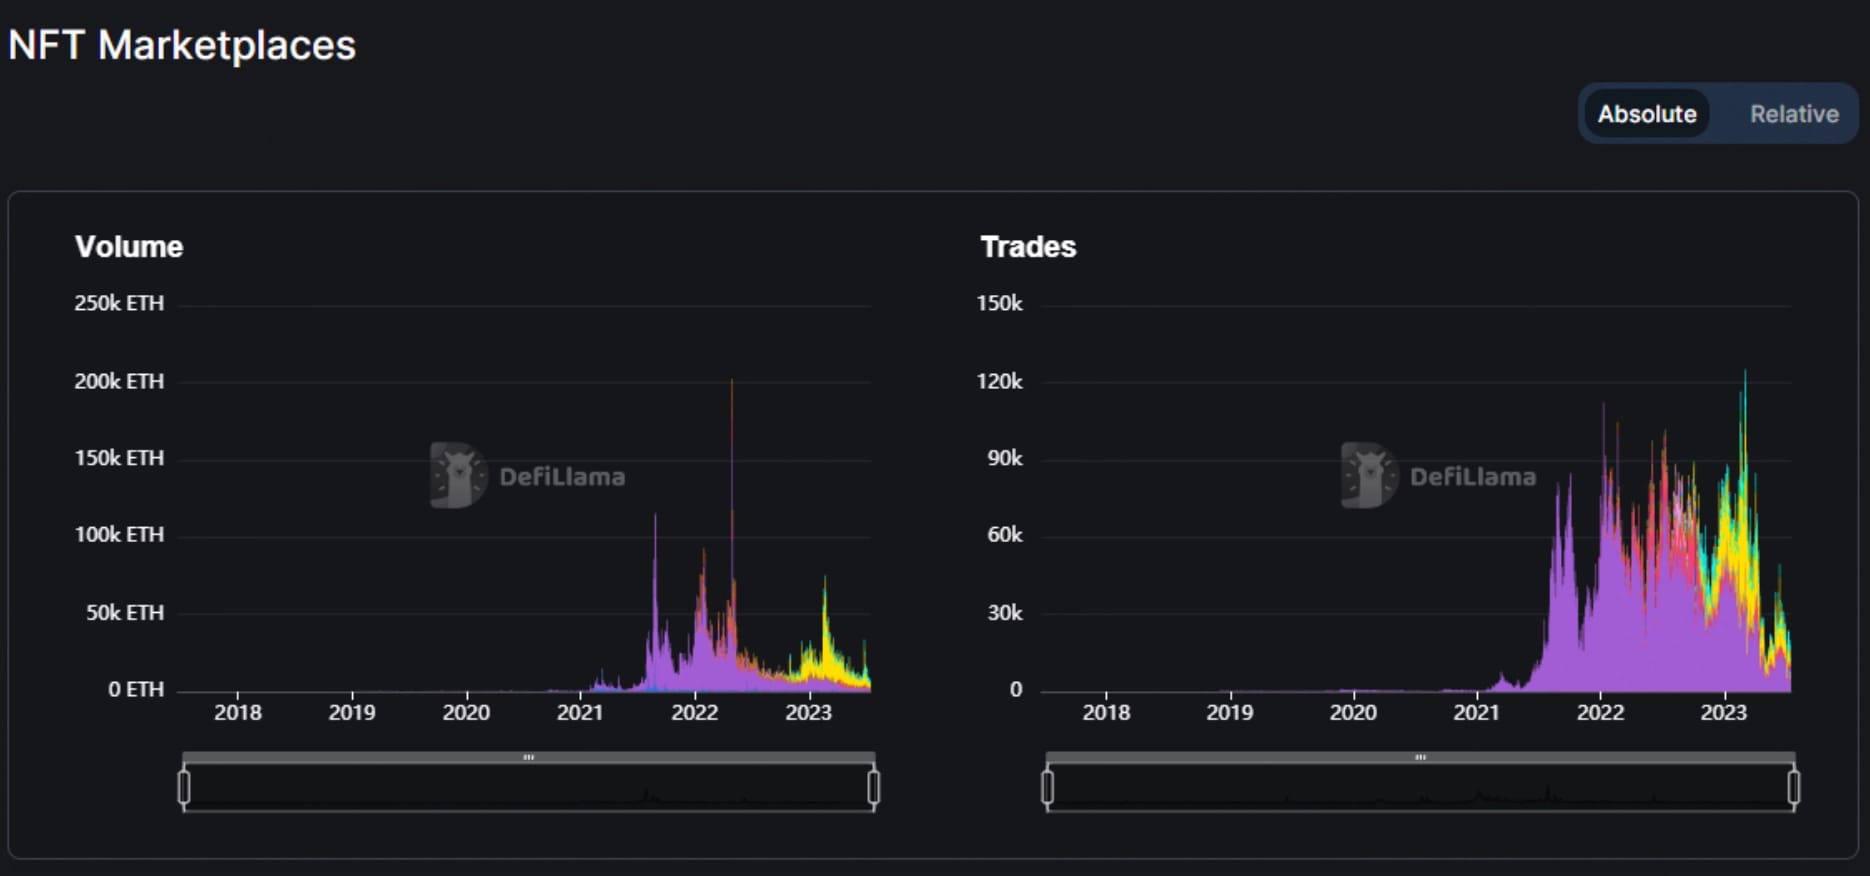Click the right range handle under Volume chart
The width and height of the screenshot is (1870, 876).
coord(875,787)
